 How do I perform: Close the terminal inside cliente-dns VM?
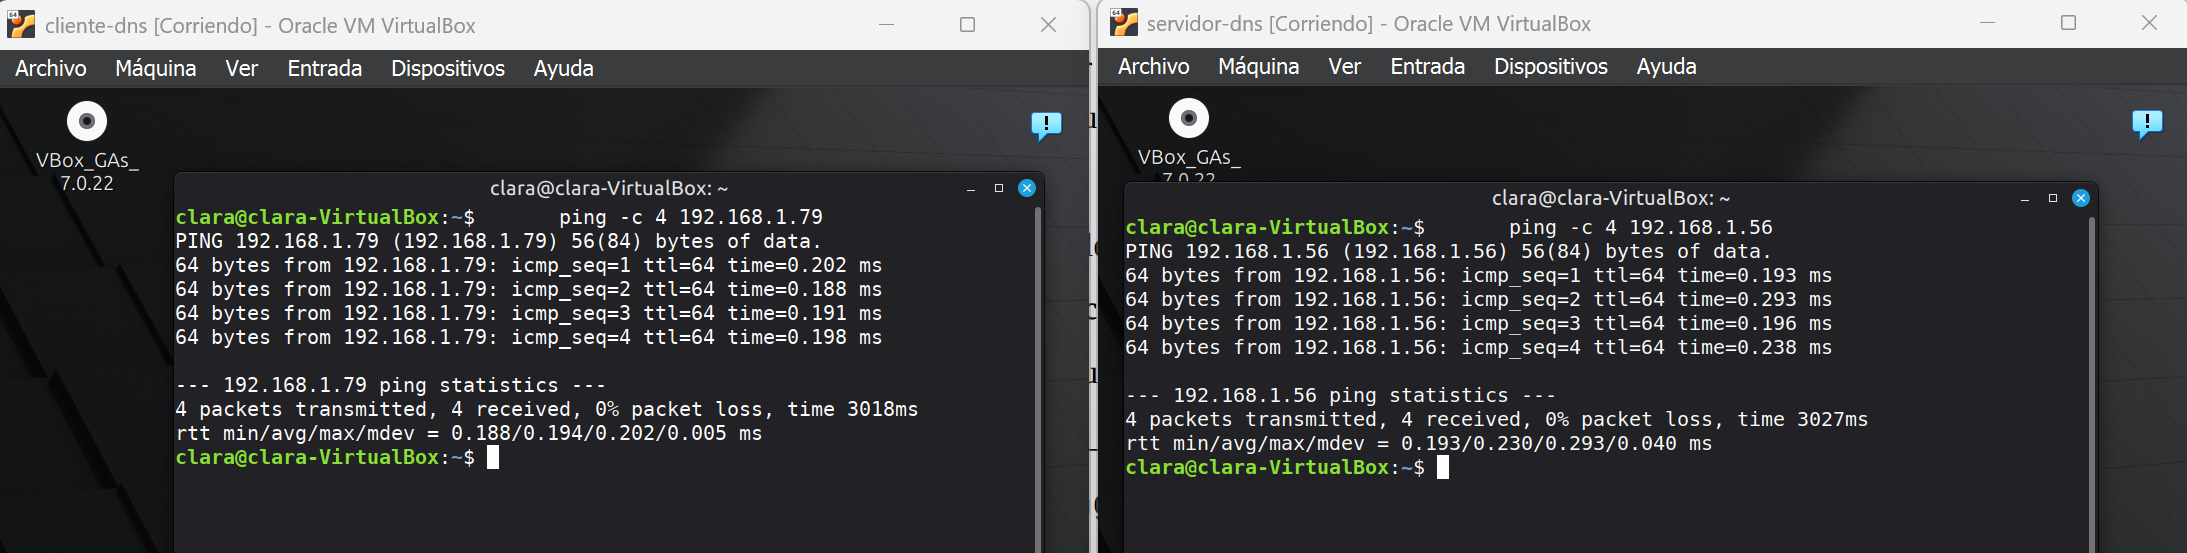1027,188
